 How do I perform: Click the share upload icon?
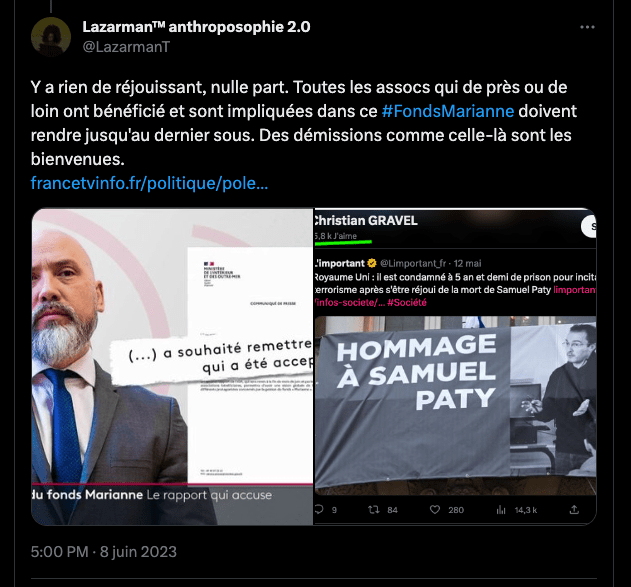574,510
